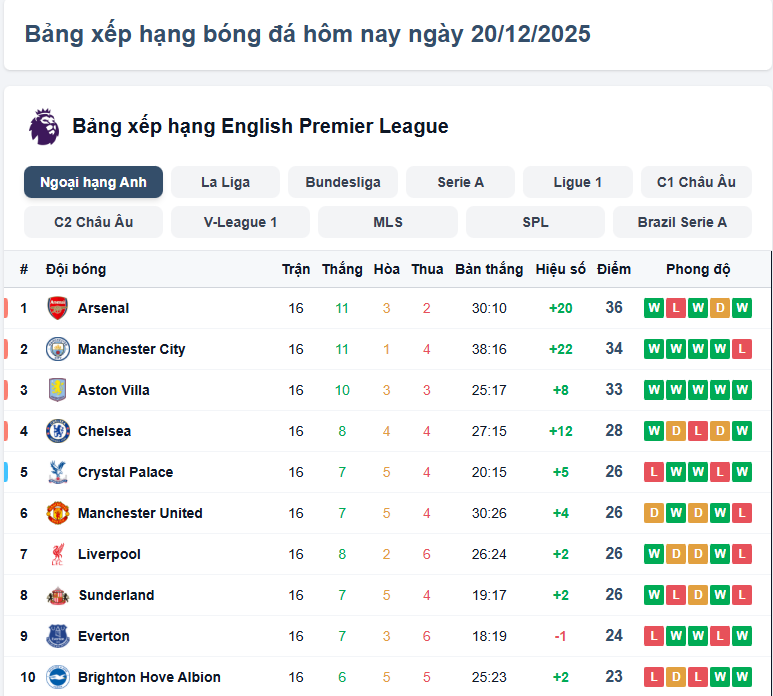Image resolution: width=773 pixels, height=696 pixels.
Task: Click Arsenal's first green W form badge
Action: coord(654,308)
